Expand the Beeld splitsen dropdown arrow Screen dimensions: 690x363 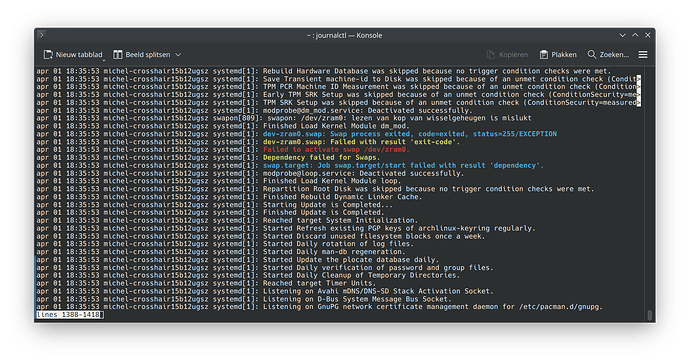tap(178, 55)
